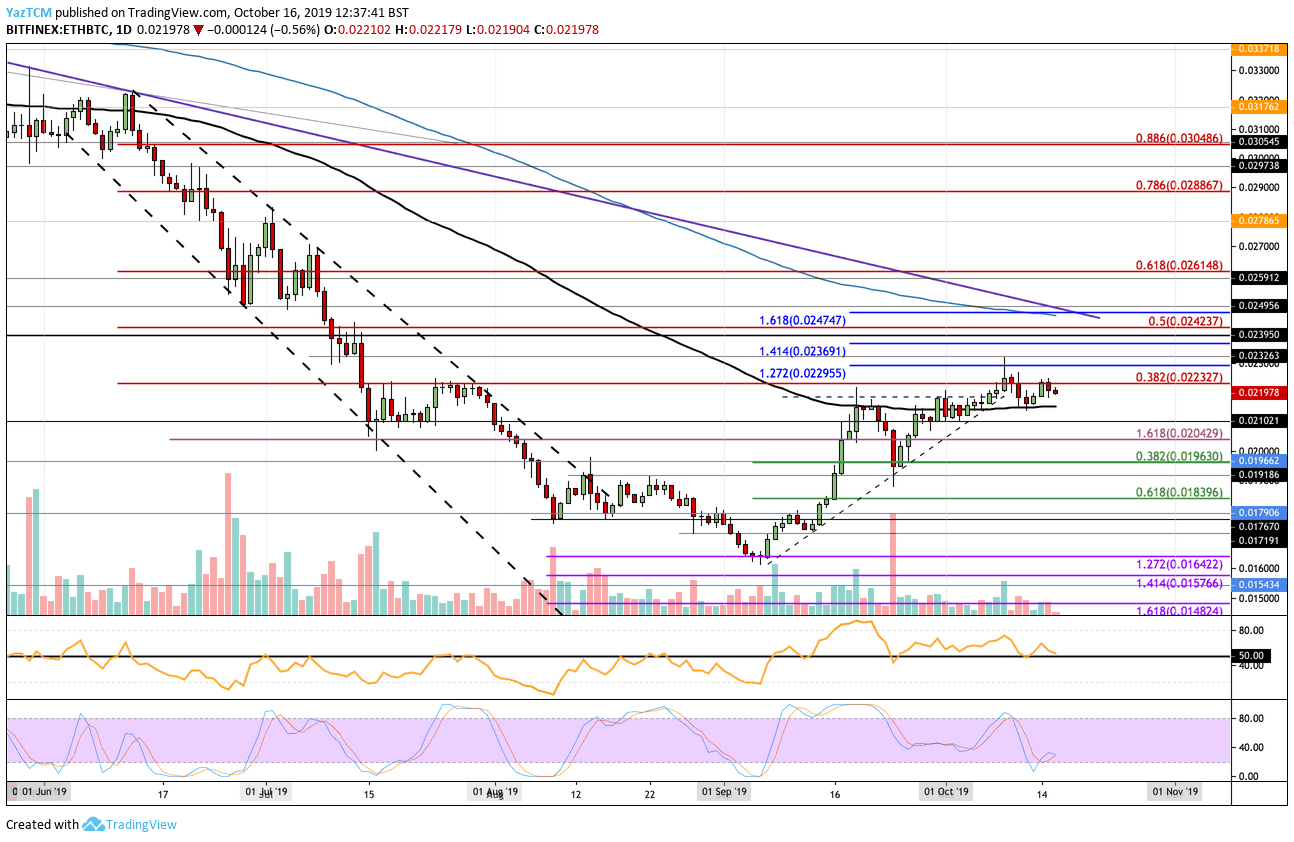The width and height of the screenshot is (1294, 842).
Task: Click the '01 Aug '19' date label
Action: tap(496, 791)
